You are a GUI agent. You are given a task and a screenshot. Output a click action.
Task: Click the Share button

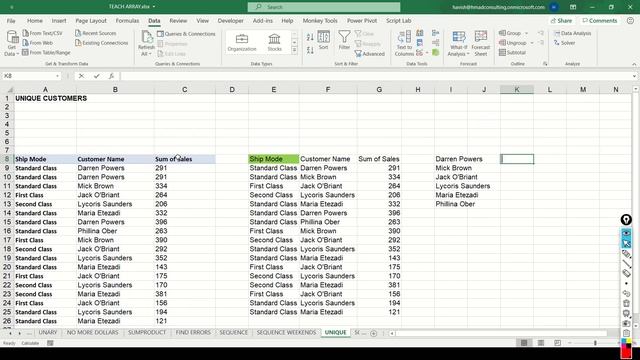[x=561, y=20]
